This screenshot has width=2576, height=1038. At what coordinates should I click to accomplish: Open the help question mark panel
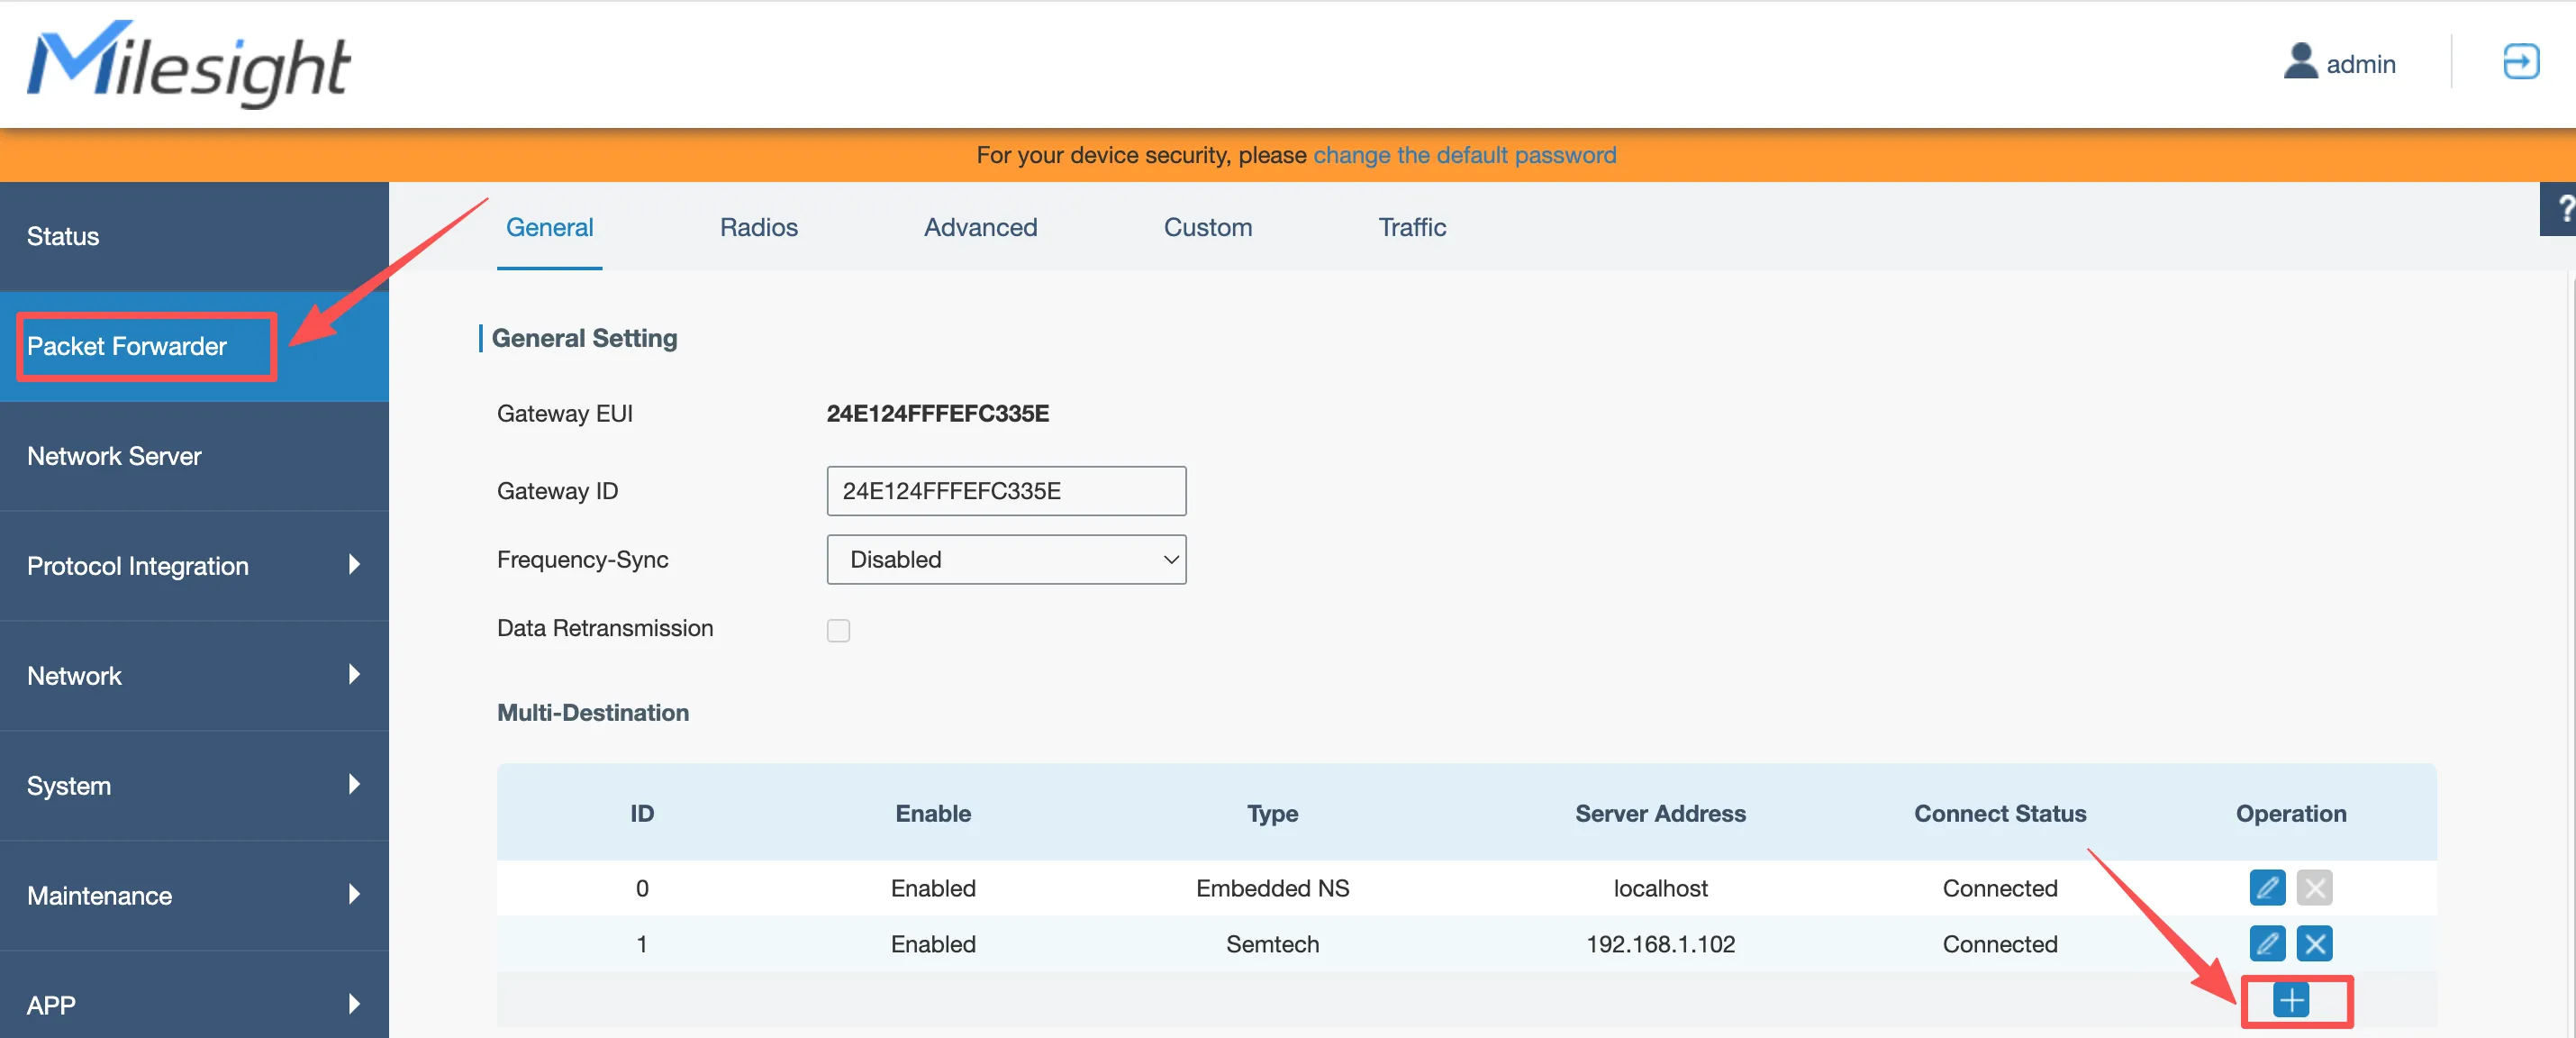(x=2561, y=209)
